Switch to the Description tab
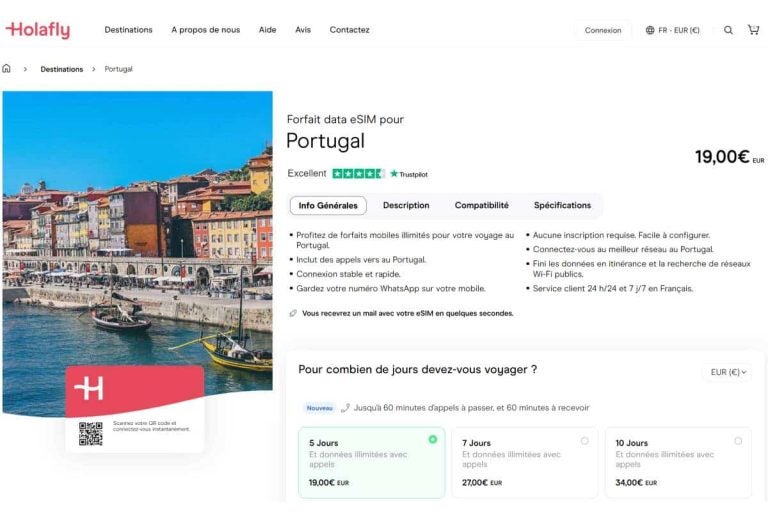 pyautogui.click(x=406, y=205)
